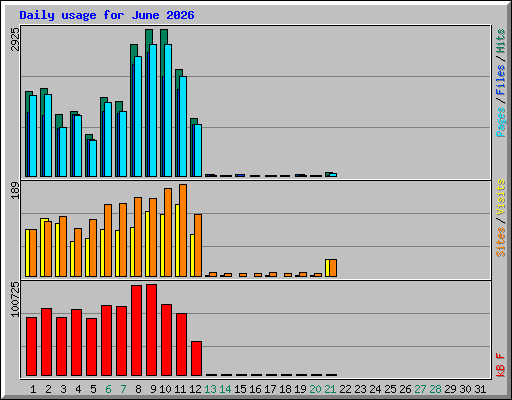Image resolution: width=512 pixels, height=400 pixels.
Task: Click the orange sites bar for day 6
Action: [x=108, y=240]
